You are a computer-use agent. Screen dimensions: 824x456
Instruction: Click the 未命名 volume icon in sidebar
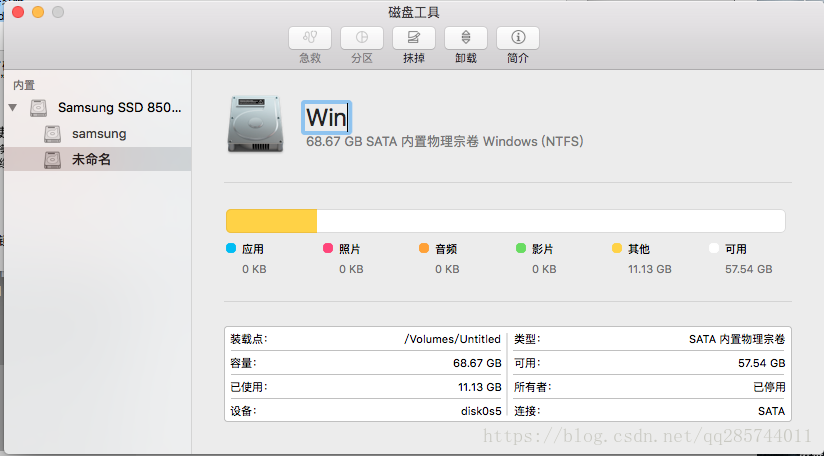53,160
